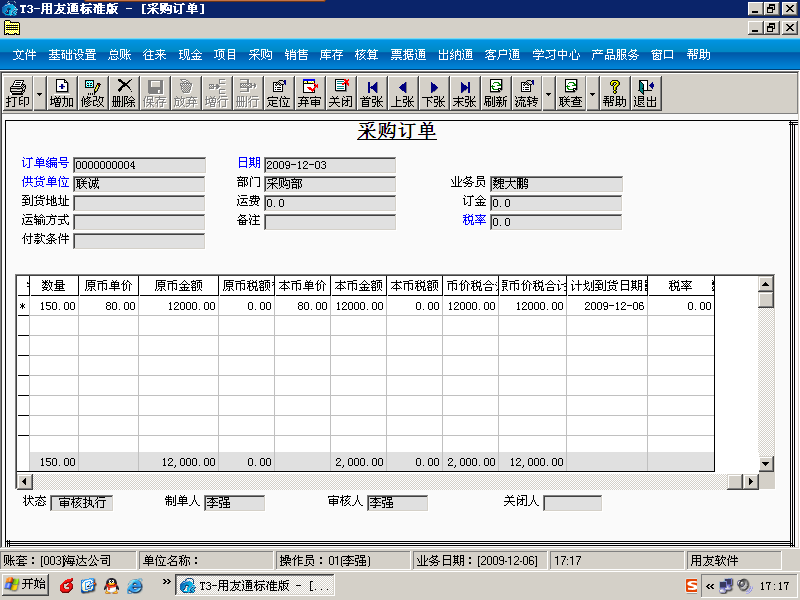Image resolution: width=800 pixels, height=600 pixels.
Task: Open the QQ penguin quick launch icon
Action: point(111,586)
